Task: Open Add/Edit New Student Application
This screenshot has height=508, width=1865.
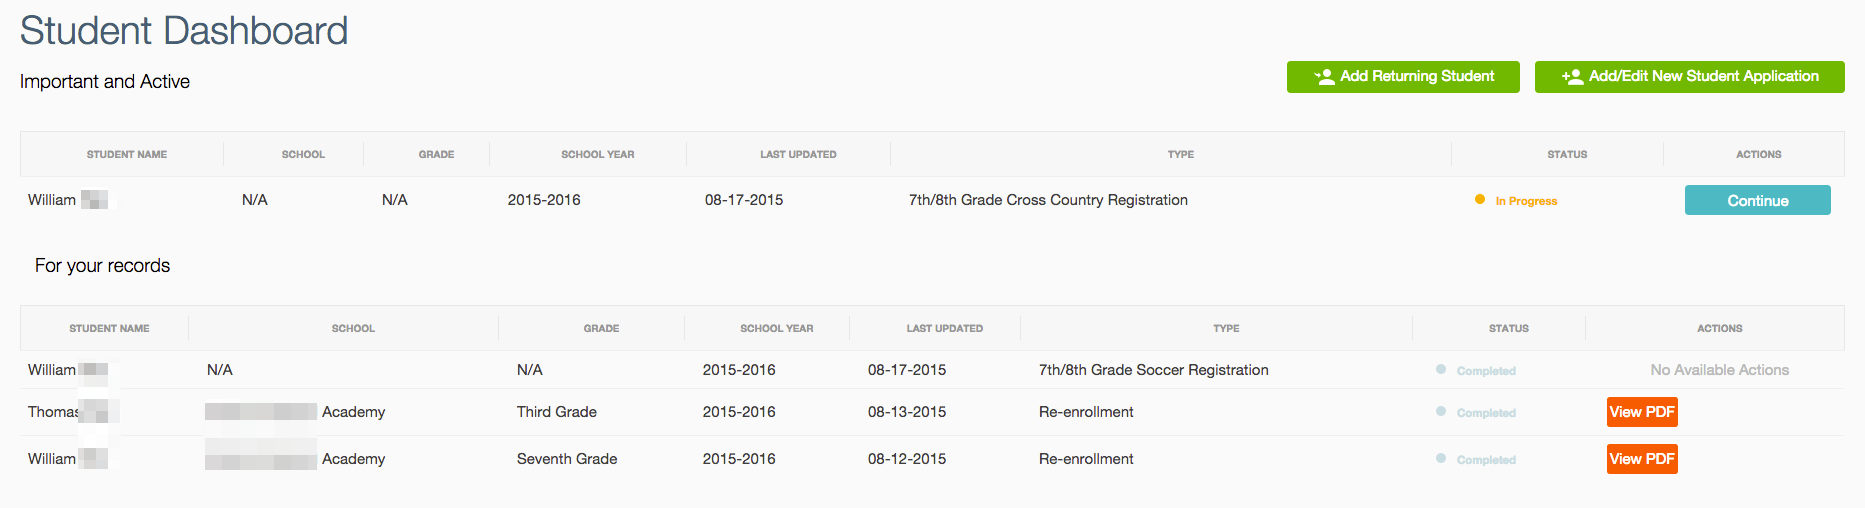Action: pyautogui.click(x=1689, y=77)
